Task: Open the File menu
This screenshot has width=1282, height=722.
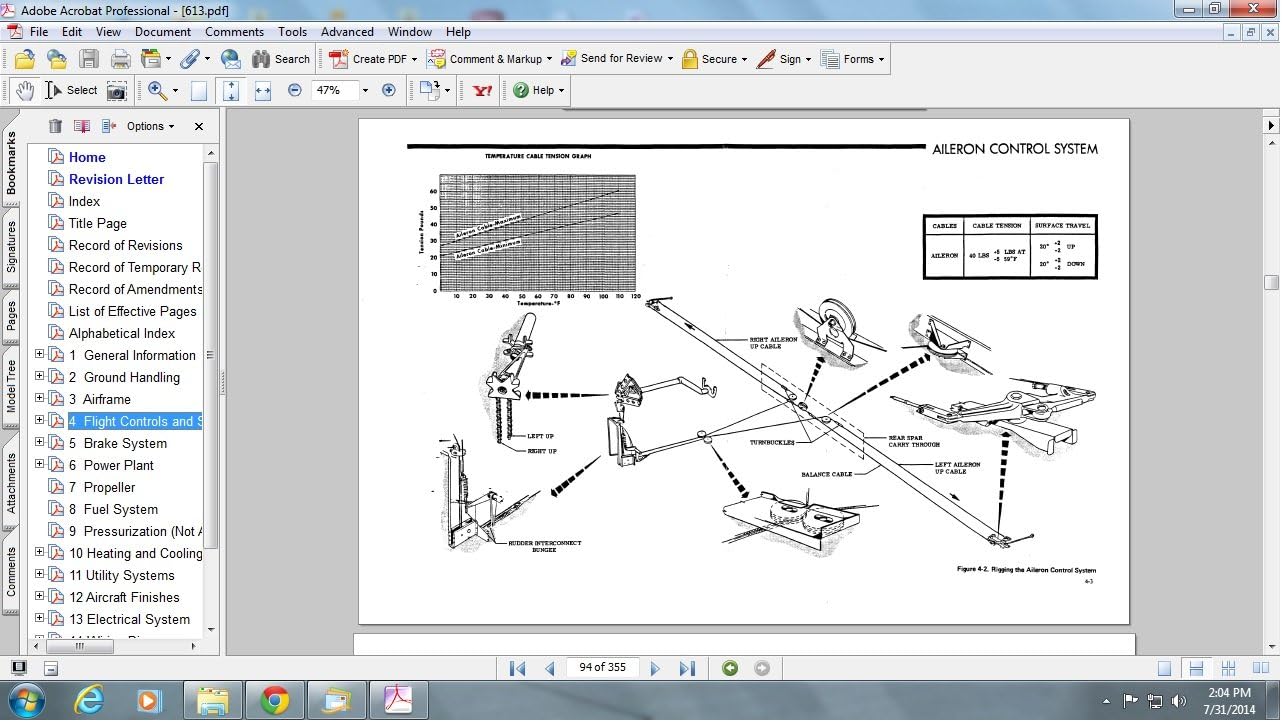Action: [39, 32]
